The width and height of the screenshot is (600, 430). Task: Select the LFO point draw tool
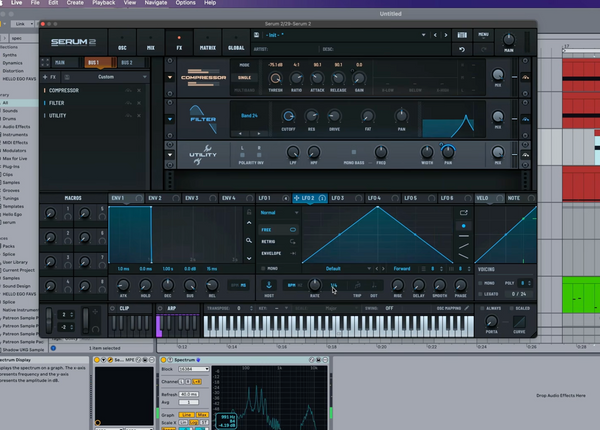coord(463,226)
